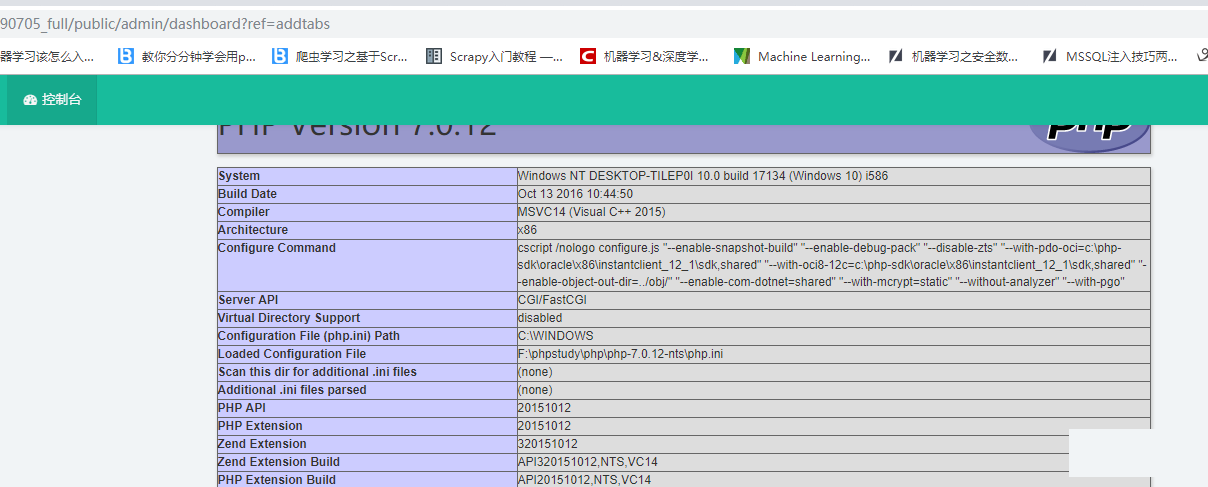This screenshot has height=487, width=1208.
Task: Click the Virtual Directory Support label
Action: pyautogui.click(x=289, y=318)
